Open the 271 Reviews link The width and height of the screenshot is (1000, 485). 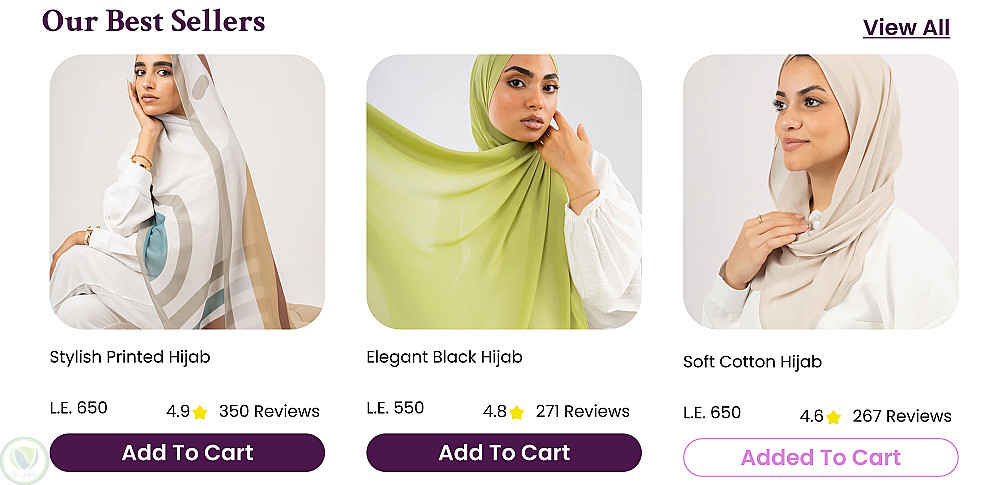click(583, 412)
